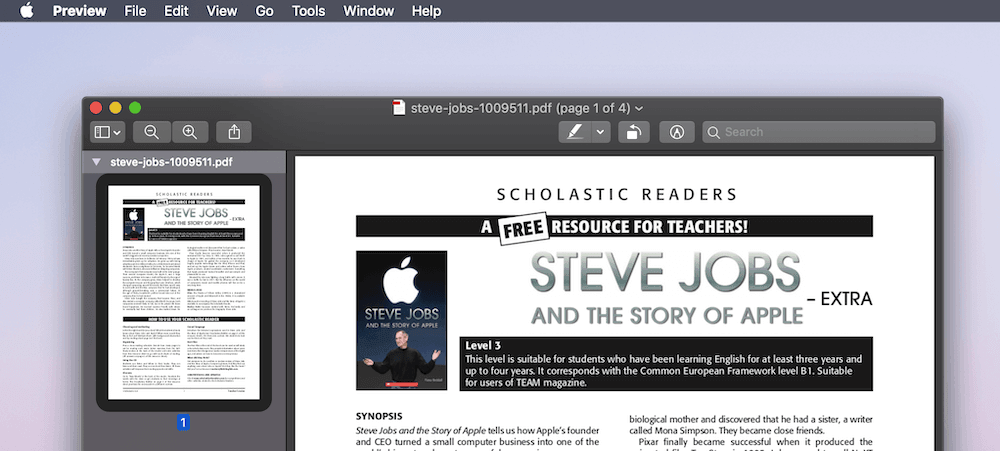1000x451 pixels.
Task: Click the Steve Jobs book cover image
Action: click(402, 320)
